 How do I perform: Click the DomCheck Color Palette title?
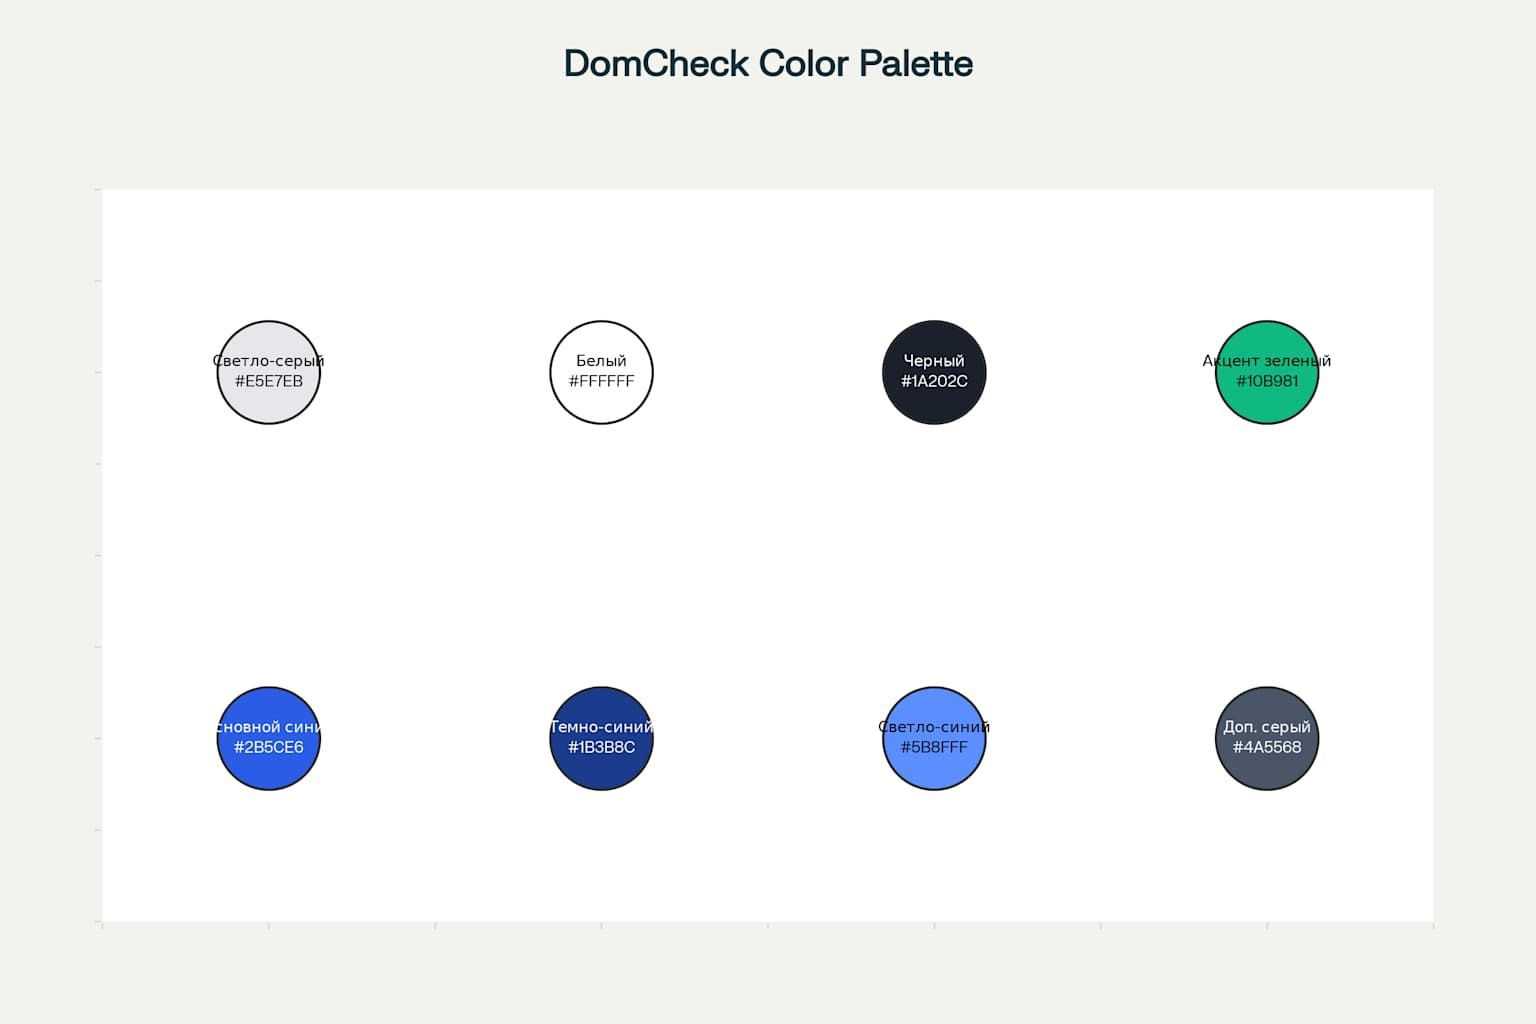tap(768, 63)
